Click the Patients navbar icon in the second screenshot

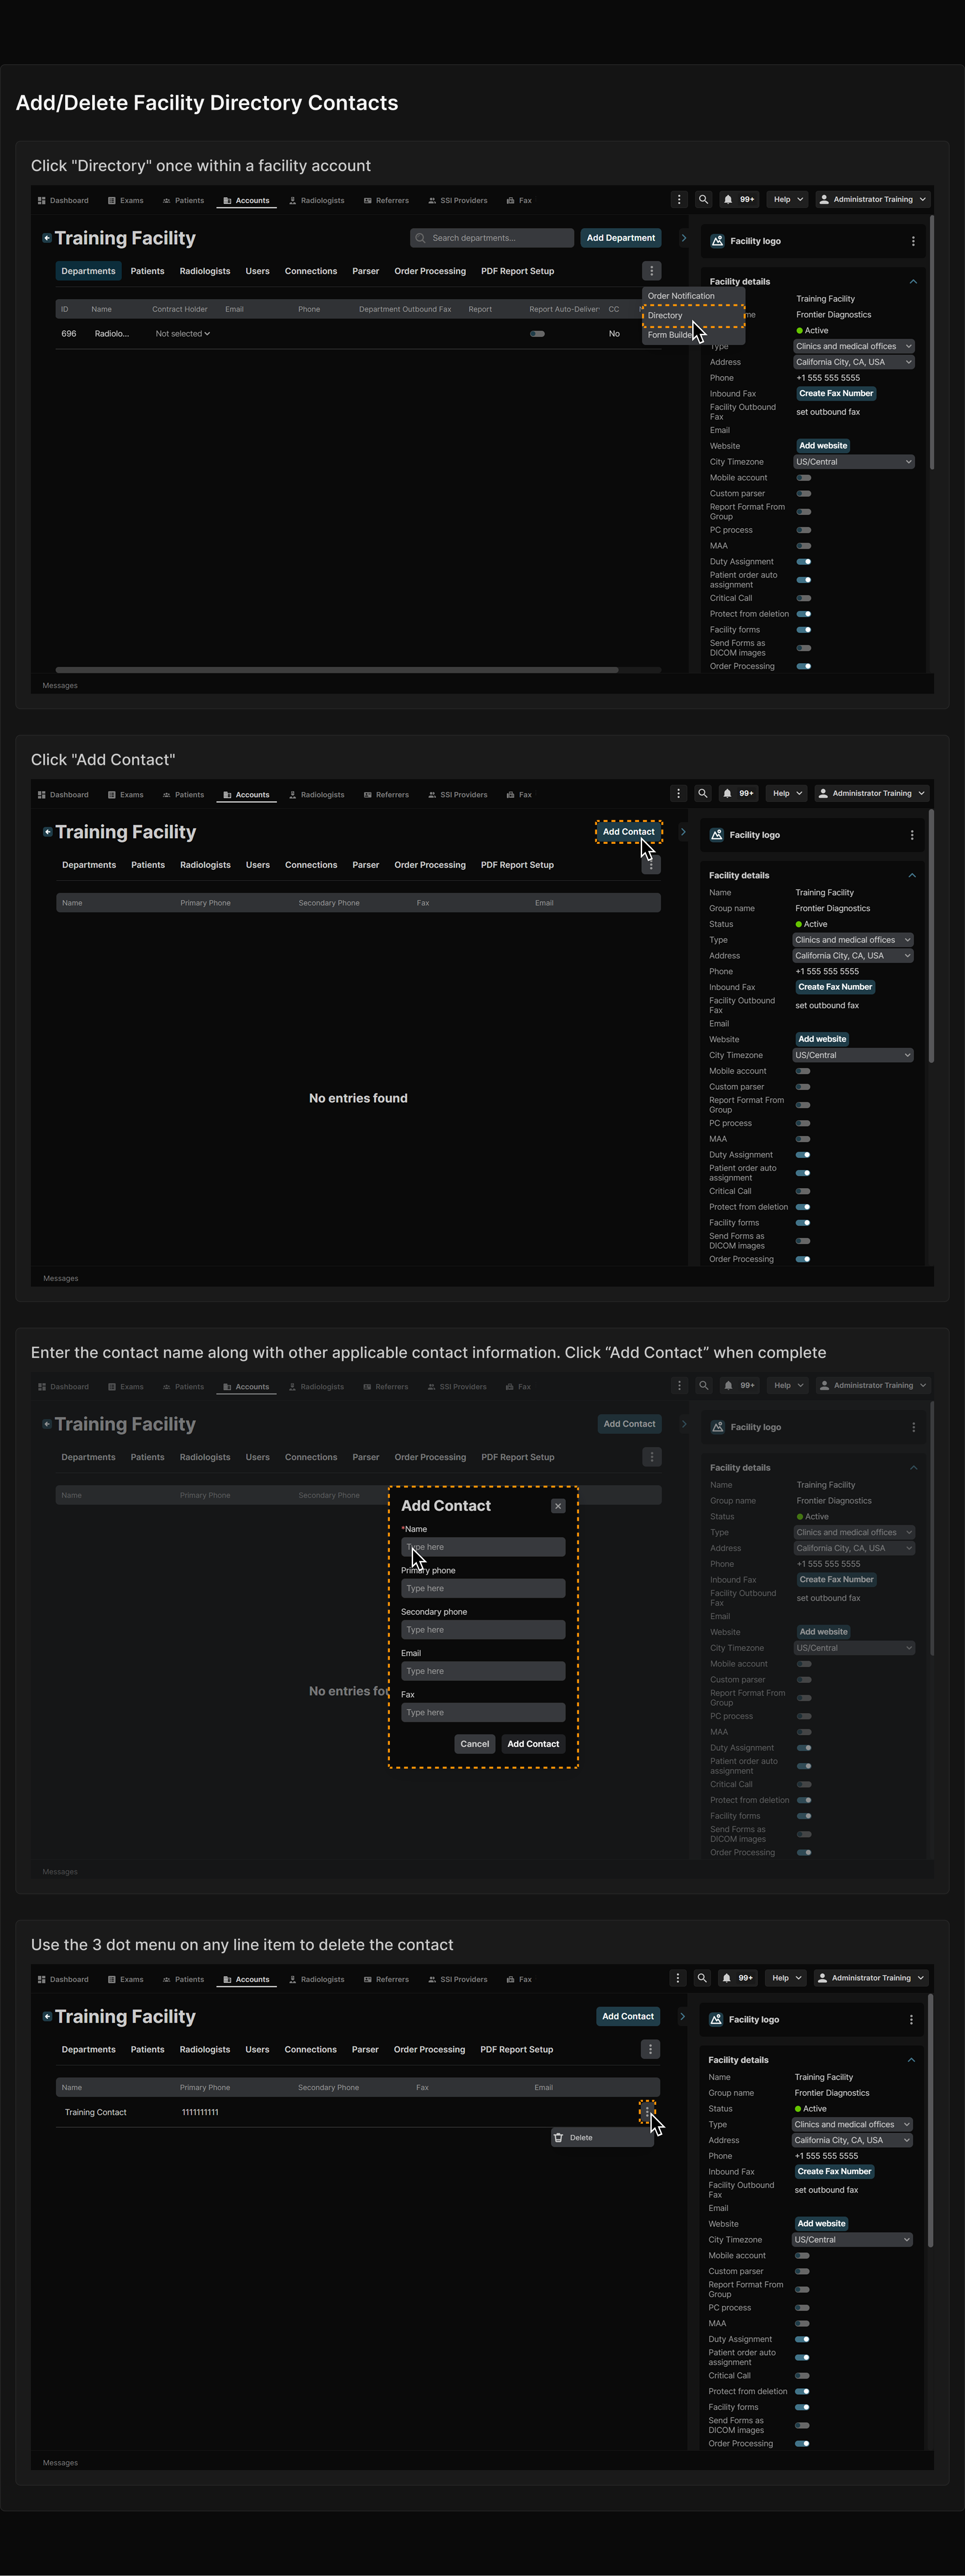(167, 795)
